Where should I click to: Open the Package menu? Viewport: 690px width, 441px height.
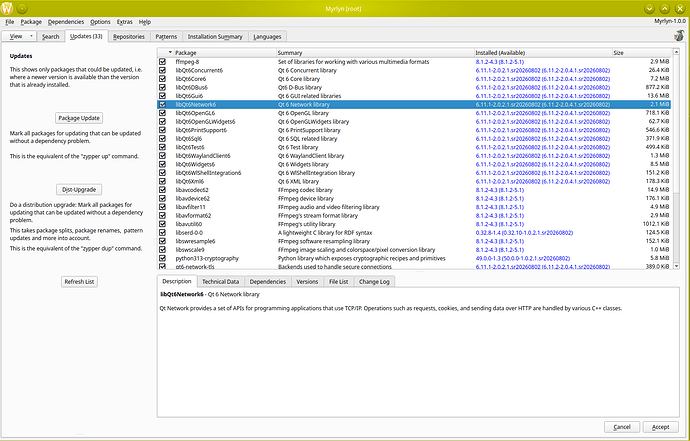pos(31,22)
